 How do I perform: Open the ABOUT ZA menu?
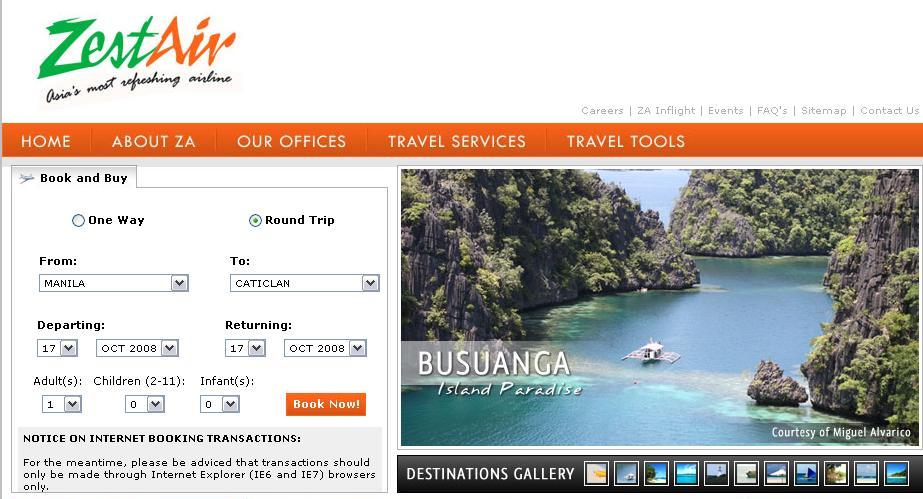(x=154, y=141)
